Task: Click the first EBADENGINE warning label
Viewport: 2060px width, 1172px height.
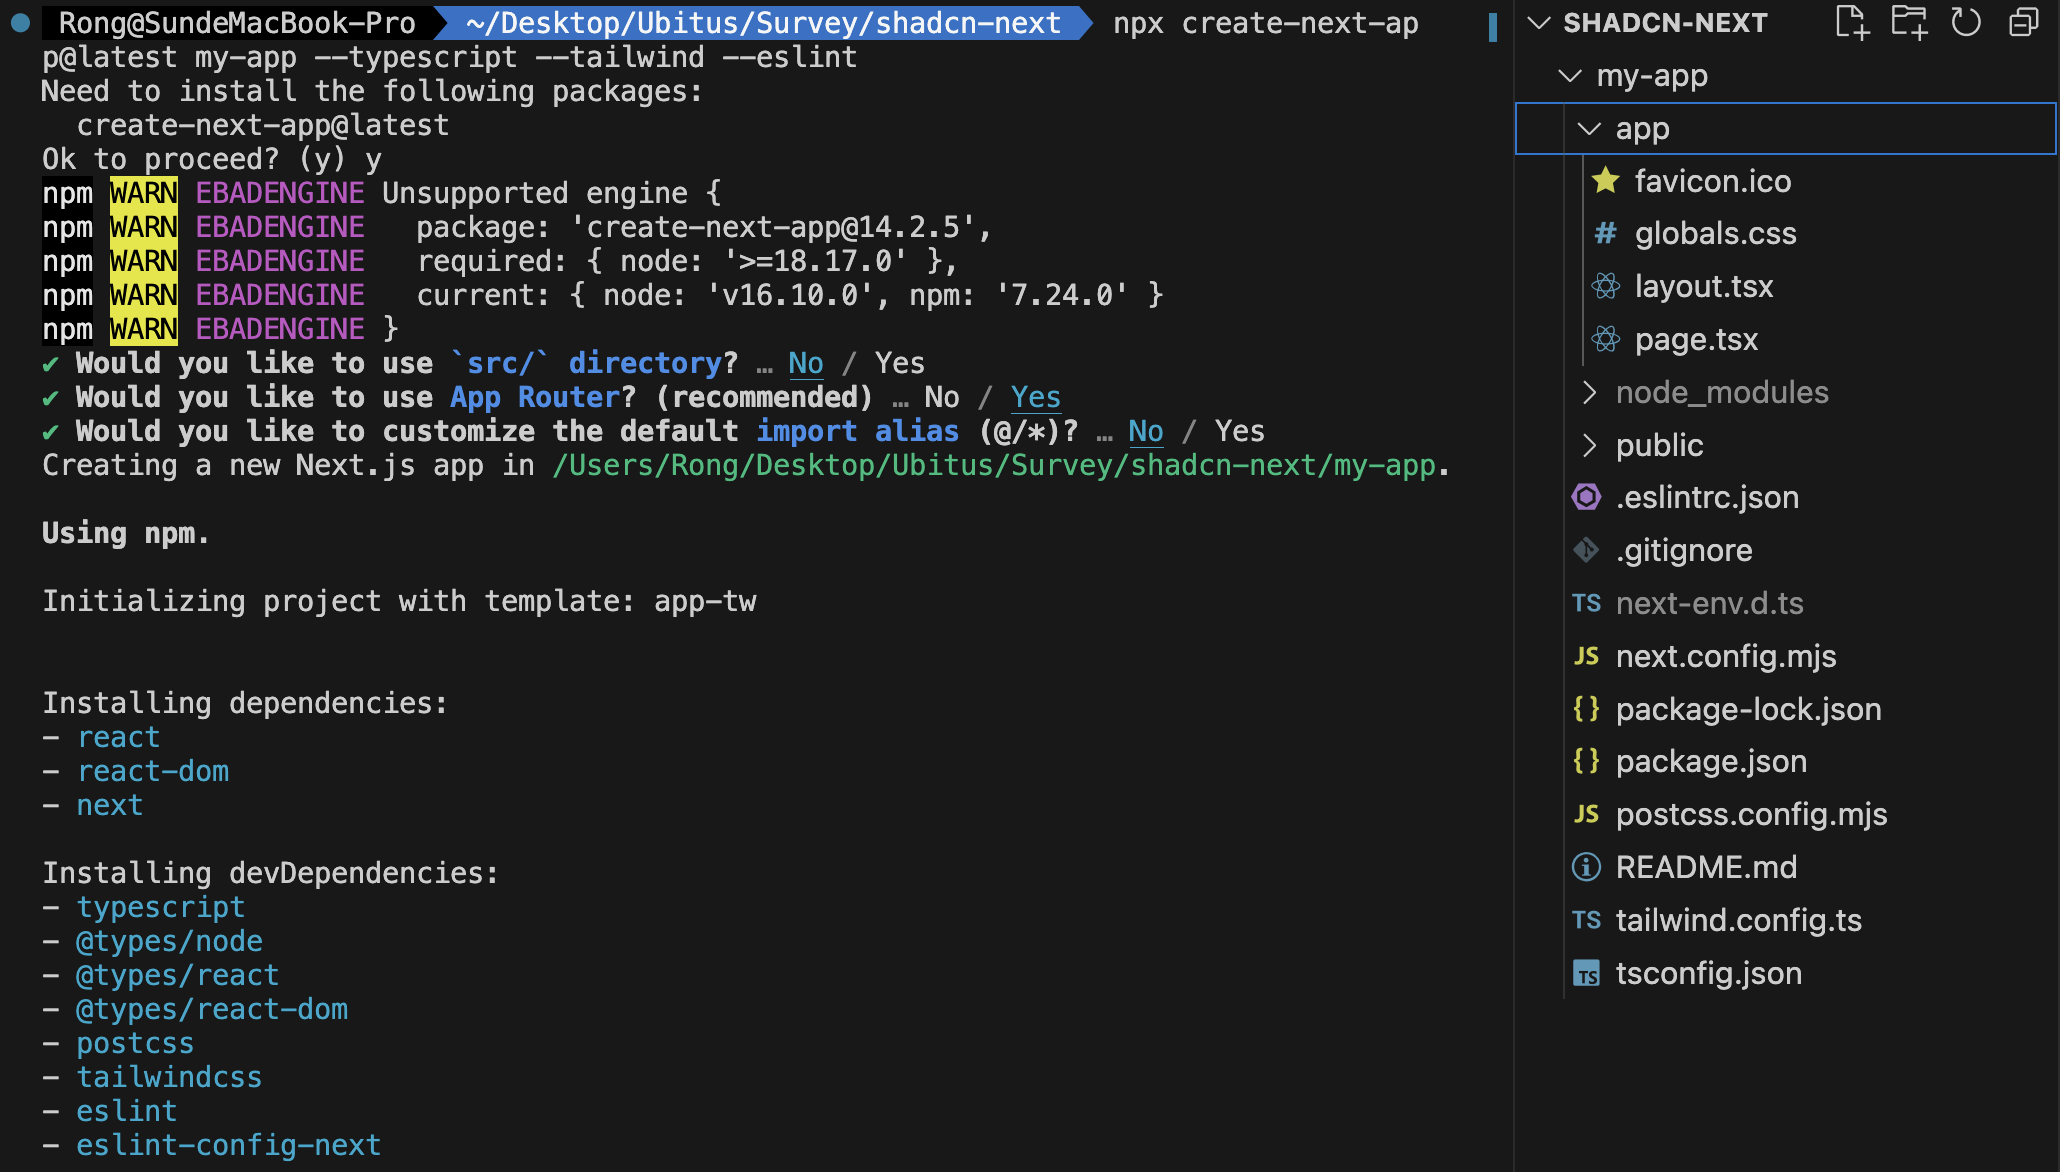Action: coord(280,193)
